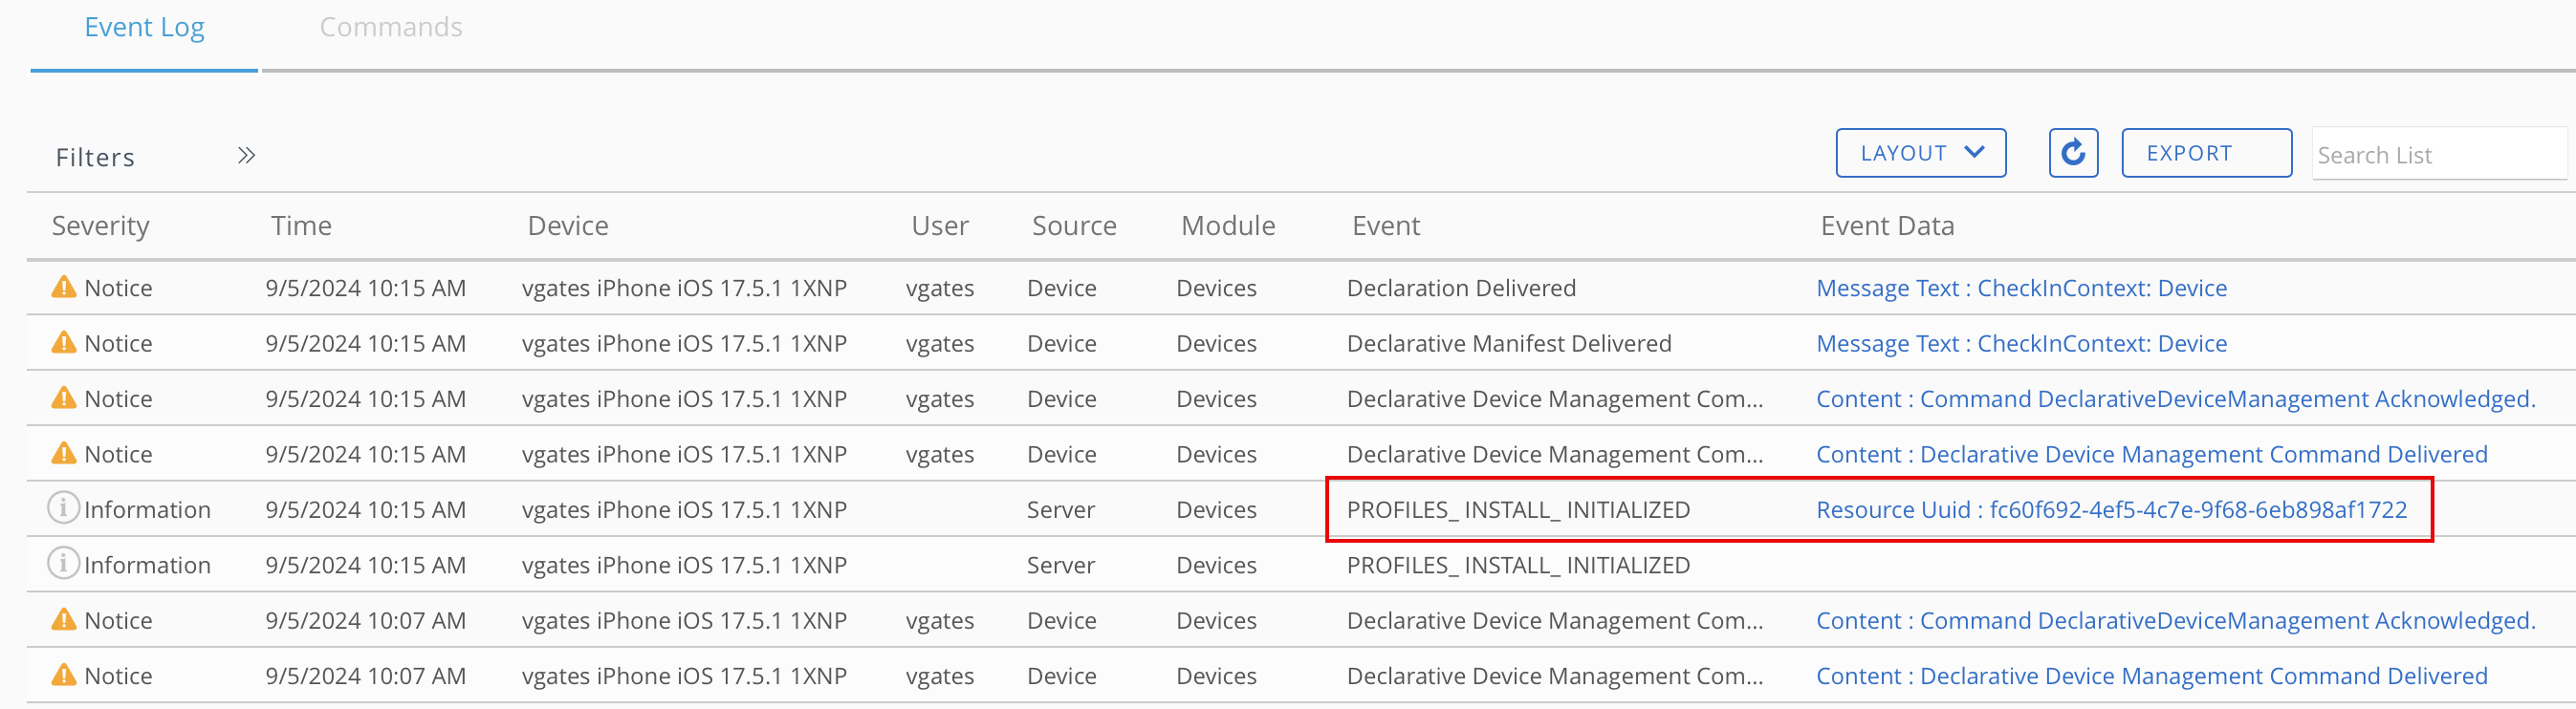Screen dimensions: 2576x709
Task: Open Message Text link for Declarative Manifest Delivered
Action: point(2021,344)
